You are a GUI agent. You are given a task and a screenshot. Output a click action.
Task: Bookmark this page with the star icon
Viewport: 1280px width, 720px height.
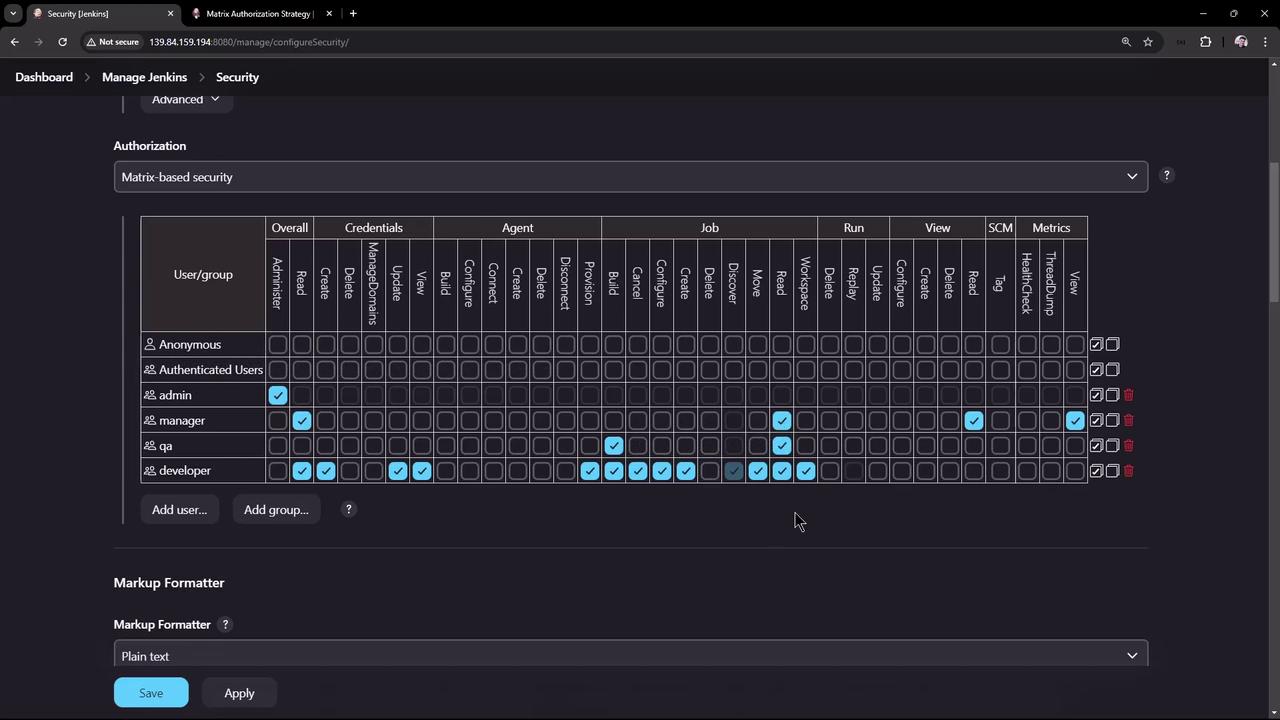click(x=1148, y=42)
